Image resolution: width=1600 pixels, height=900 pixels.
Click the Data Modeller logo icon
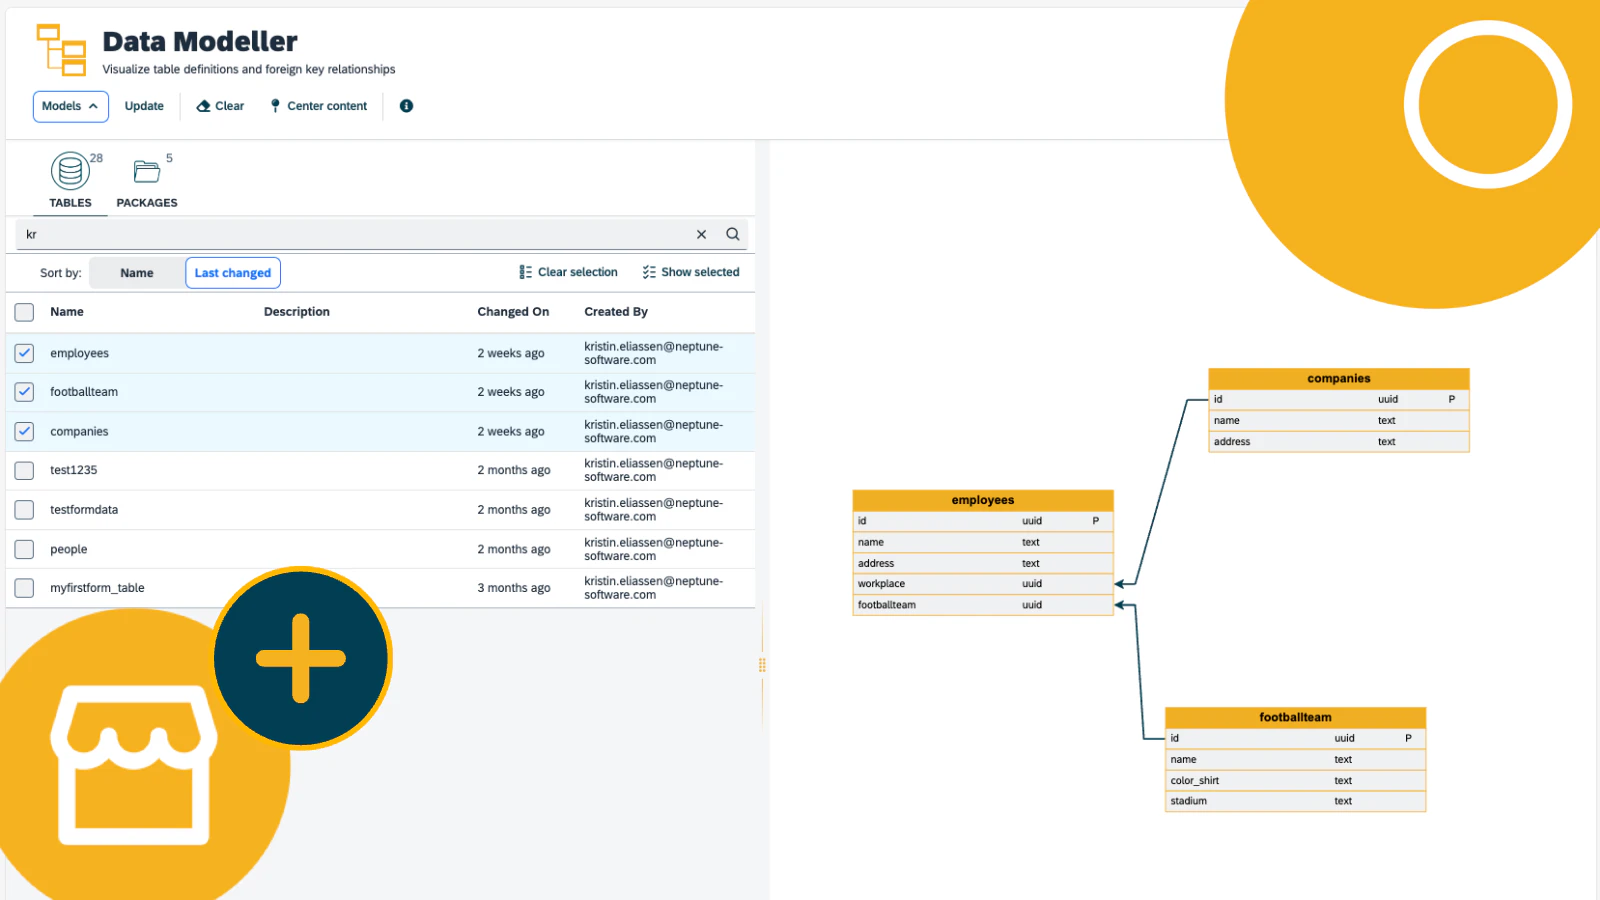(62, 50)
